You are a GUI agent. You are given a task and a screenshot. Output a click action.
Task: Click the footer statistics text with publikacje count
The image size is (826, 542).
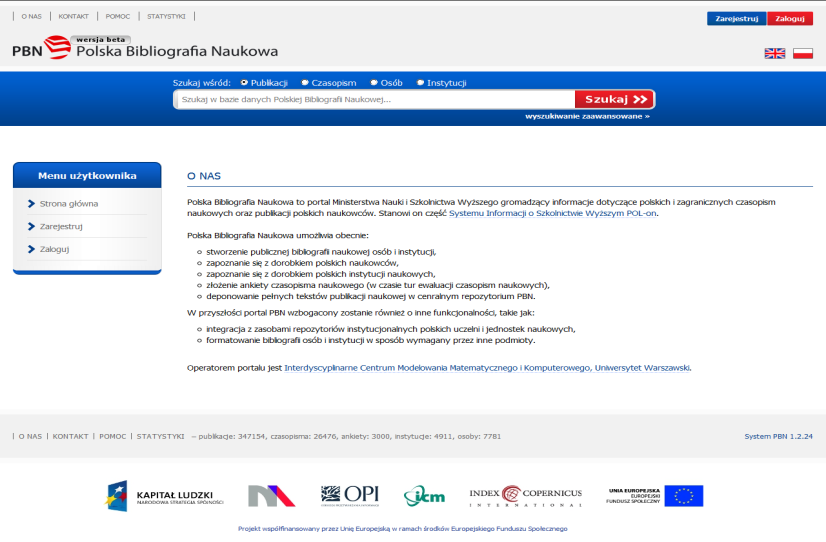pyautogui.click(x=346, y=436)
